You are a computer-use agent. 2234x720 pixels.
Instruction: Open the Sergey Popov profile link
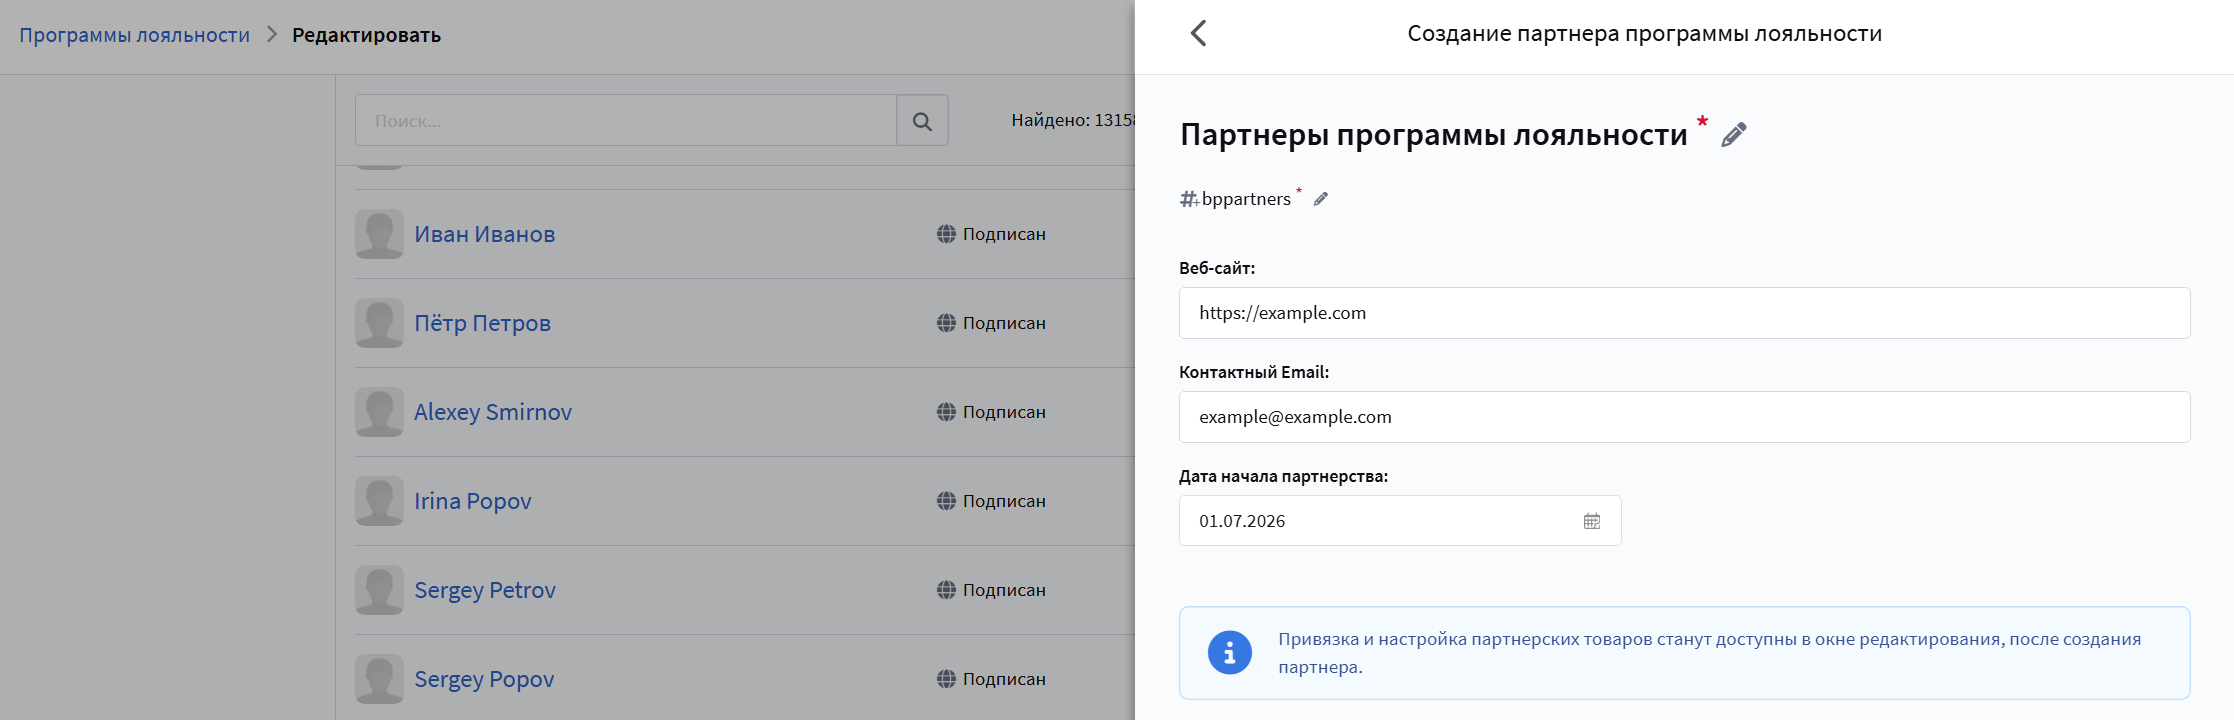point(484,679)
